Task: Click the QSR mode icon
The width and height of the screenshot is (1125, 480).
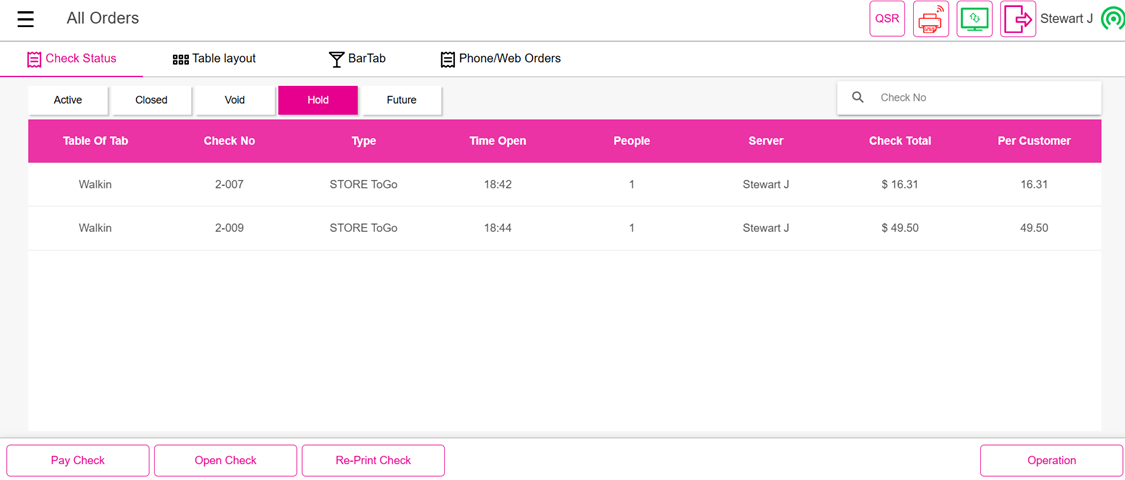Action: coord(886,19)
